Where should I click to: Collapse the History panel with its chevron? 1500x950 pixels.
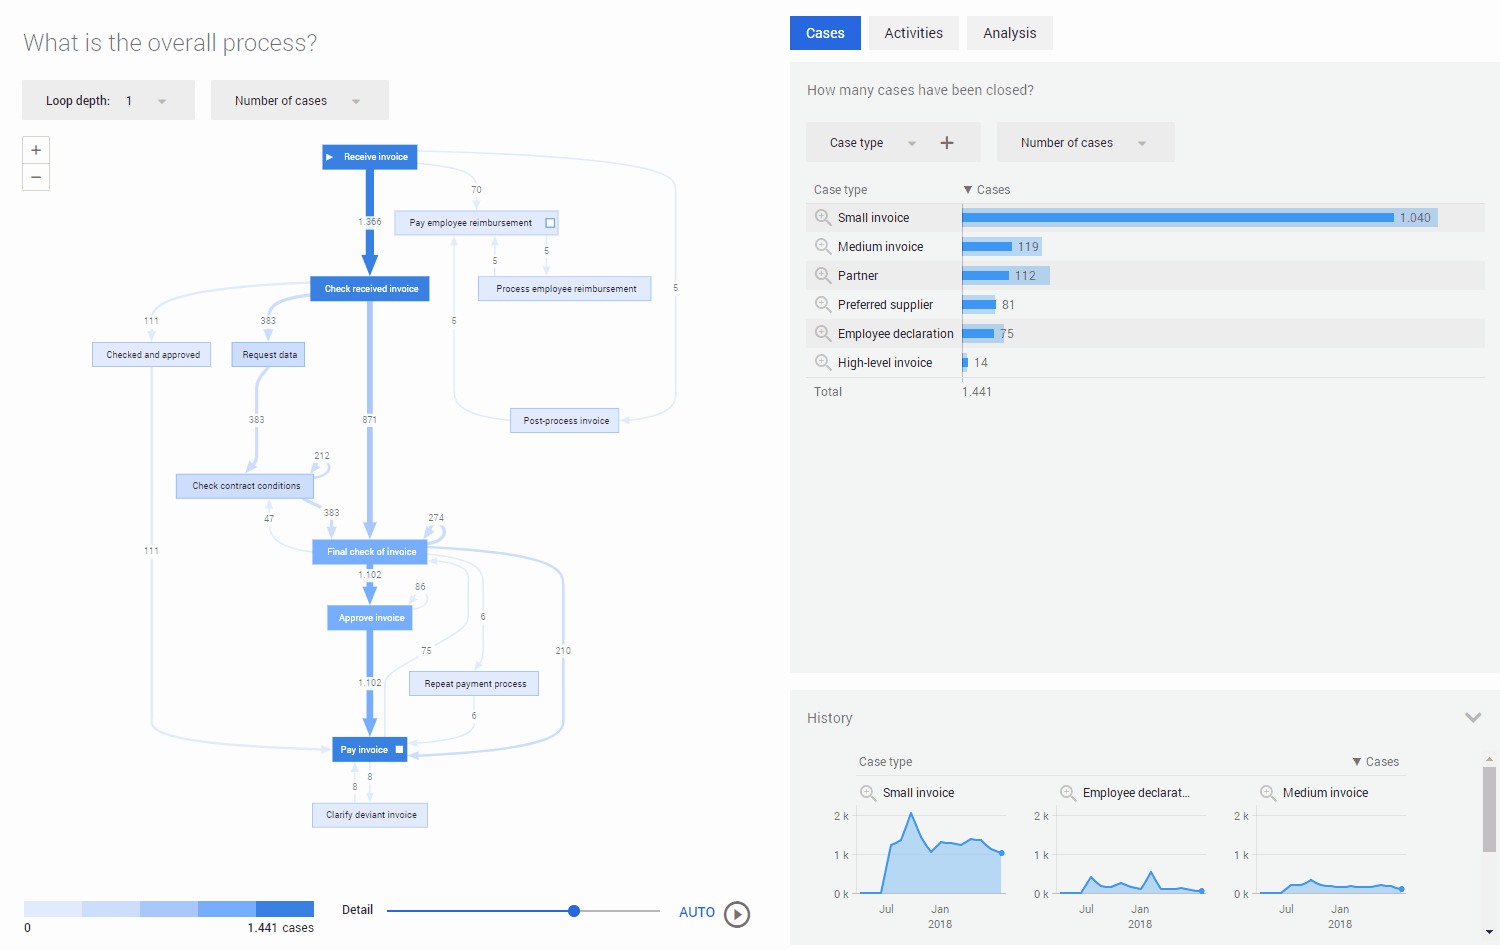tap(1473, 717)
